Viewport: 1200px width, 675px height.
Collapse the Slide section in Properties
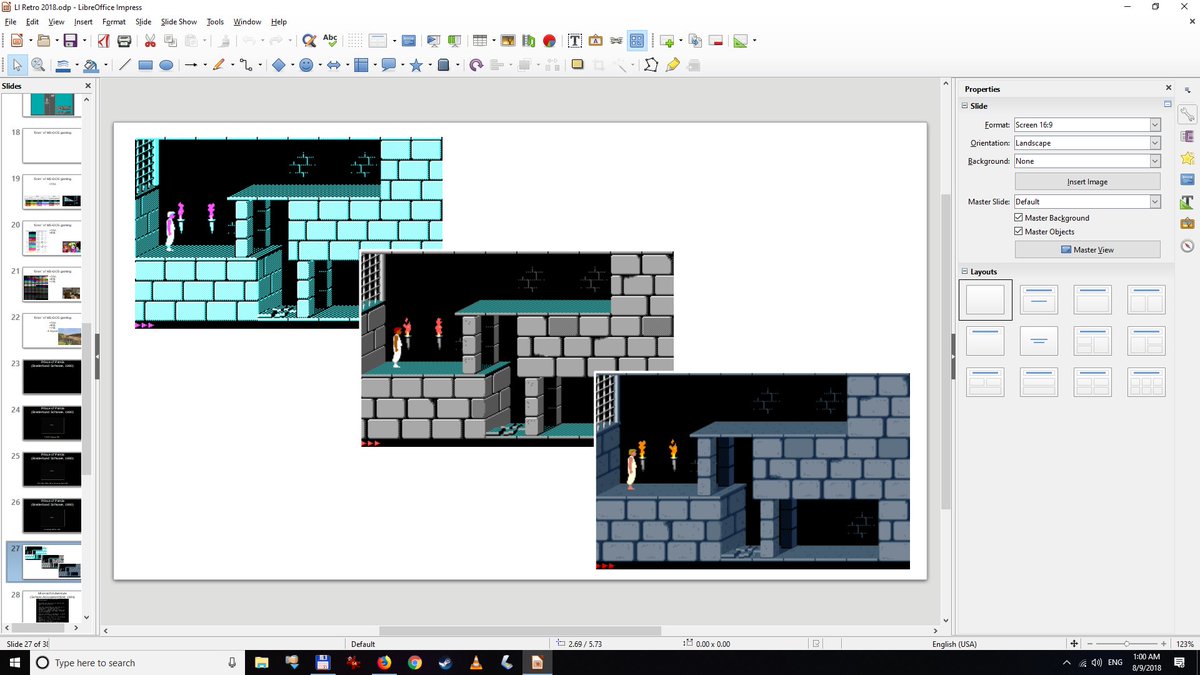965,106
